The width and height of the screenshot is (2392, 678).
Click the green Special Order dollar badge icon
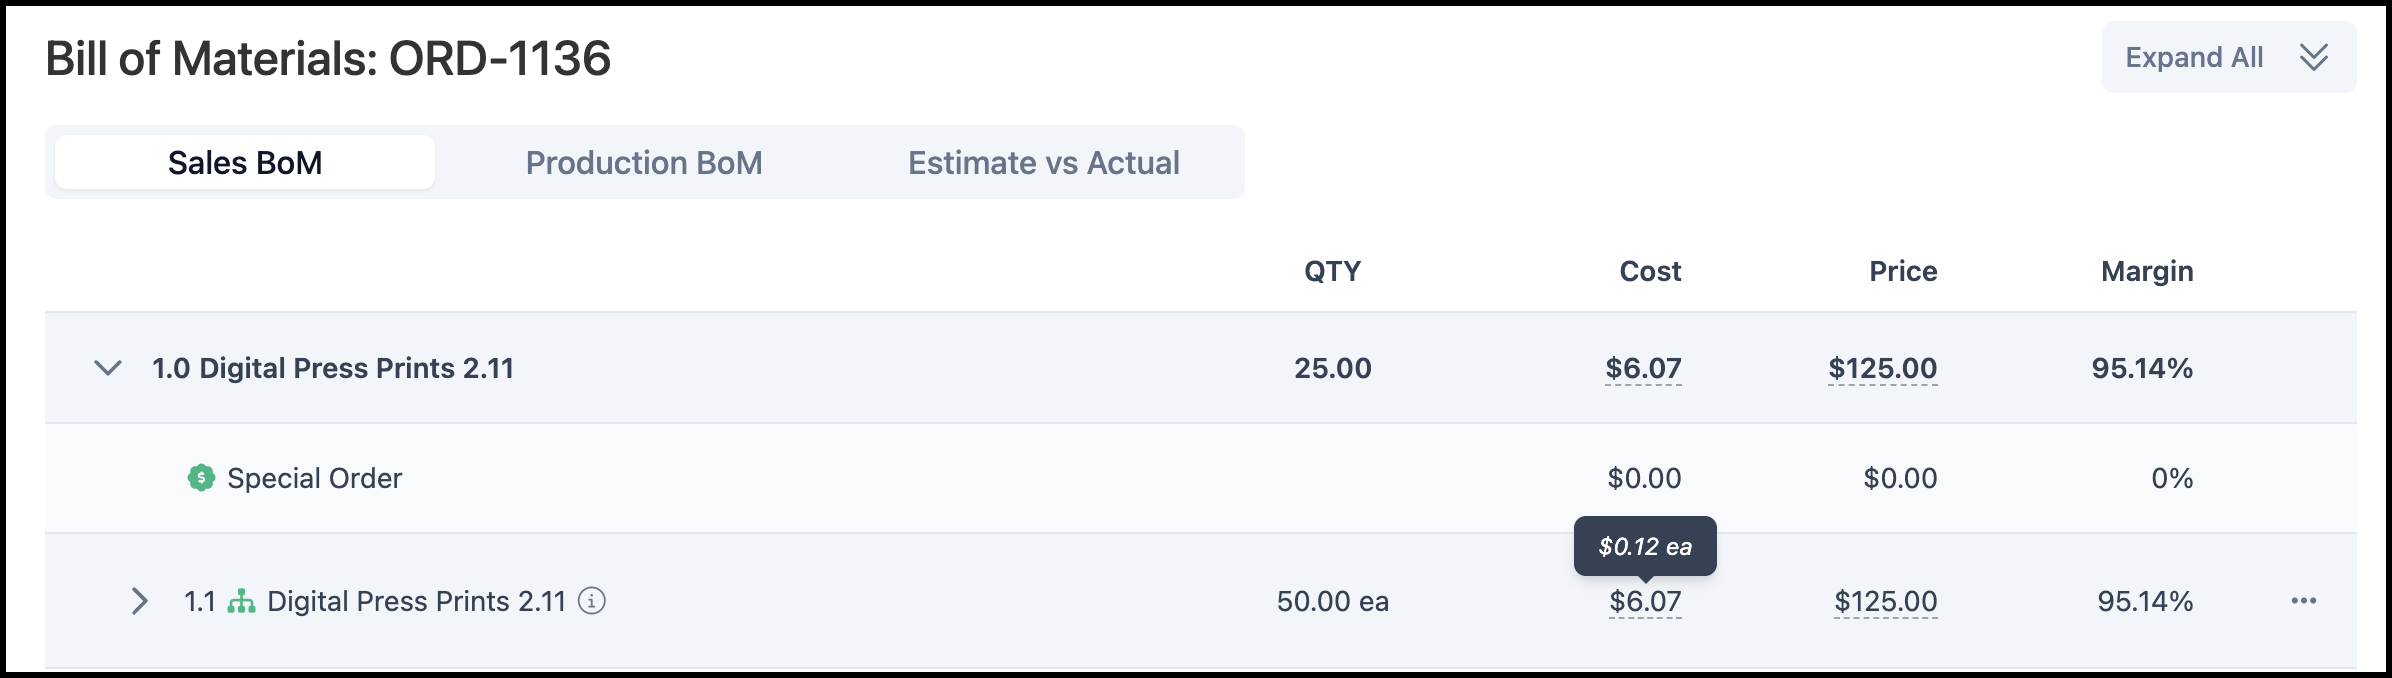click(x=201, y=478)
